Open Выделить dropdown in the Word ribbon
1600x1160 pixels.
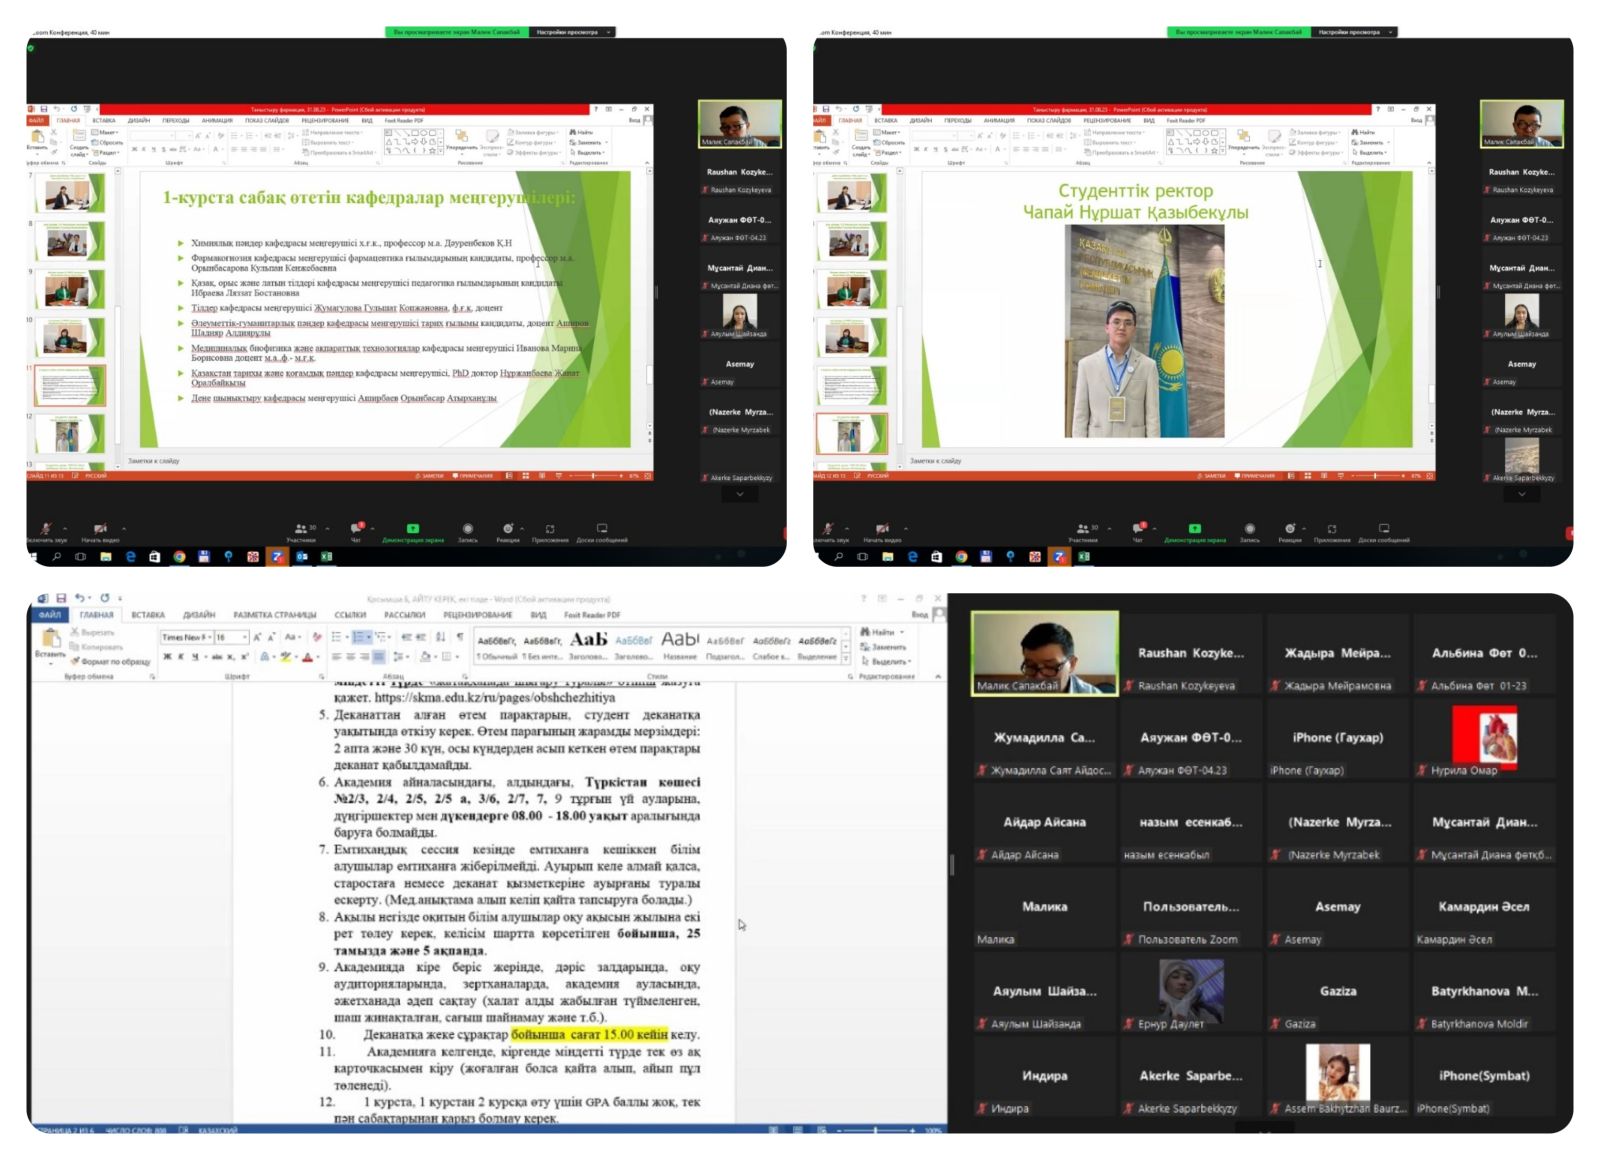[x=887, y=661]
